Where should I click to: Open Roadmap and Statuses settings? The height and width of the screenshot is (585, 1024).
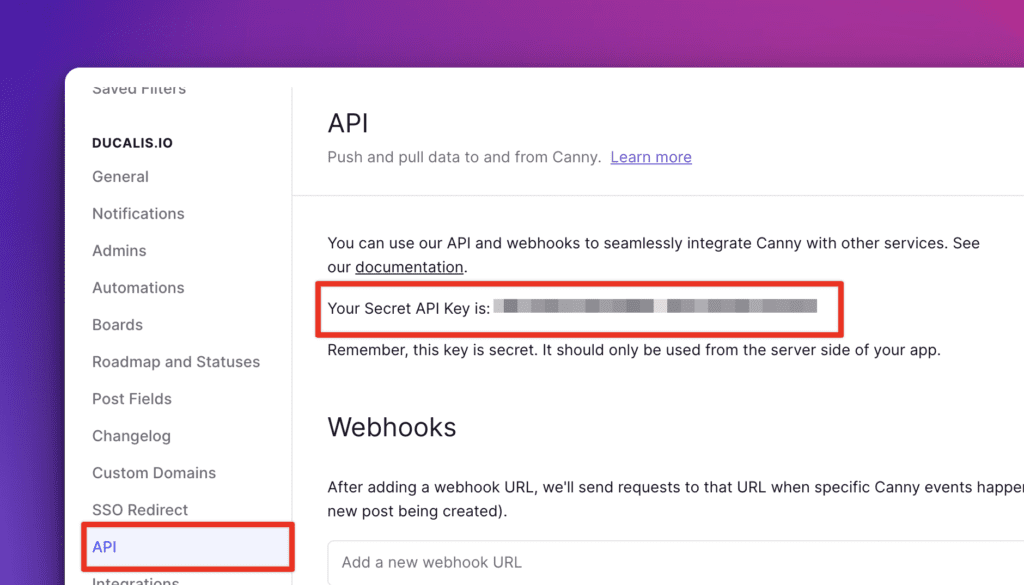pyautogui.click(x=176, y=361)
